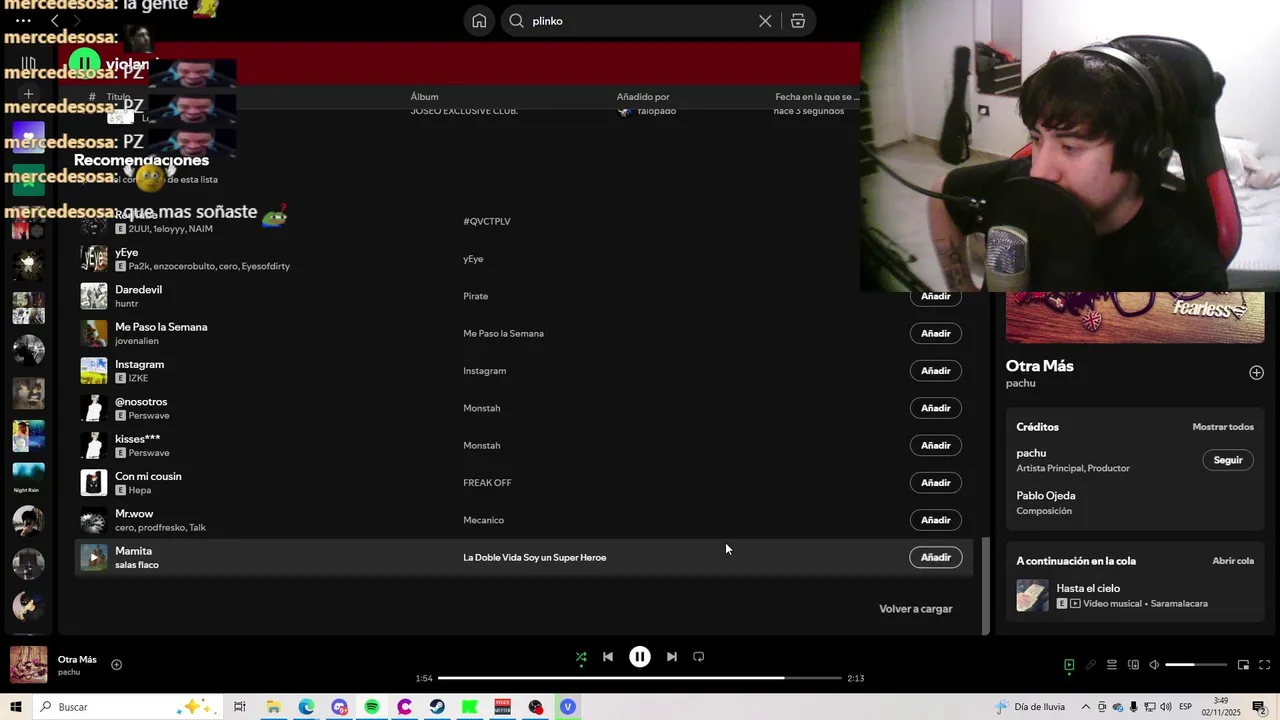Add 'kisses***' to the playlist
The image size is (1280, 720).
(x=935, y=445)
